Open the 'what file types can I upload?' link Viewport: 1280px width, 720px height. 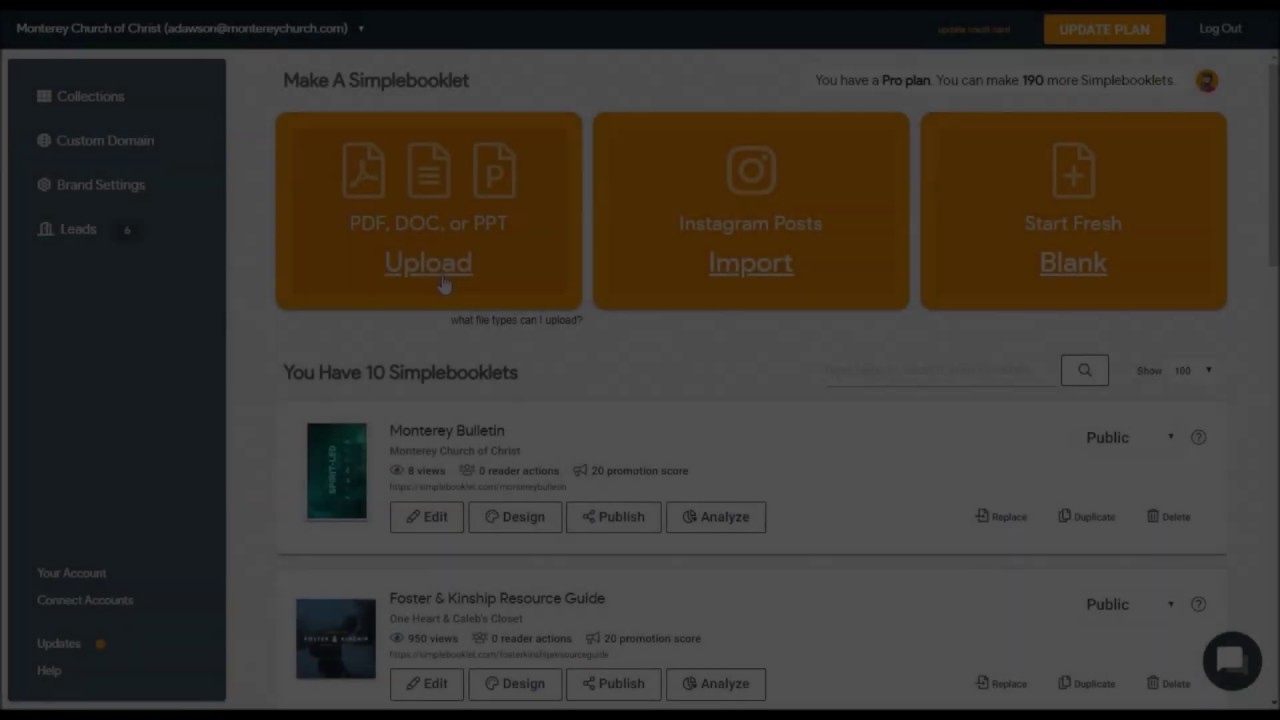pyautogui.click(x=516, y=320)
